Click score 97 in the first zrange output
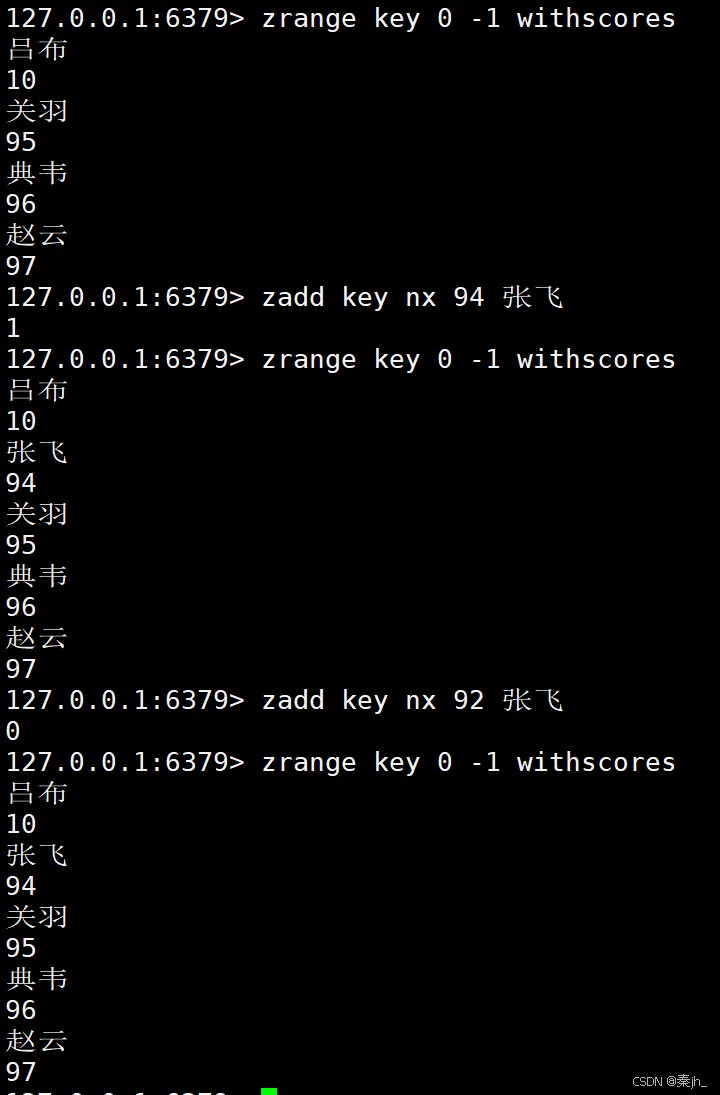 pyautogui.click(x=21, y=266)
